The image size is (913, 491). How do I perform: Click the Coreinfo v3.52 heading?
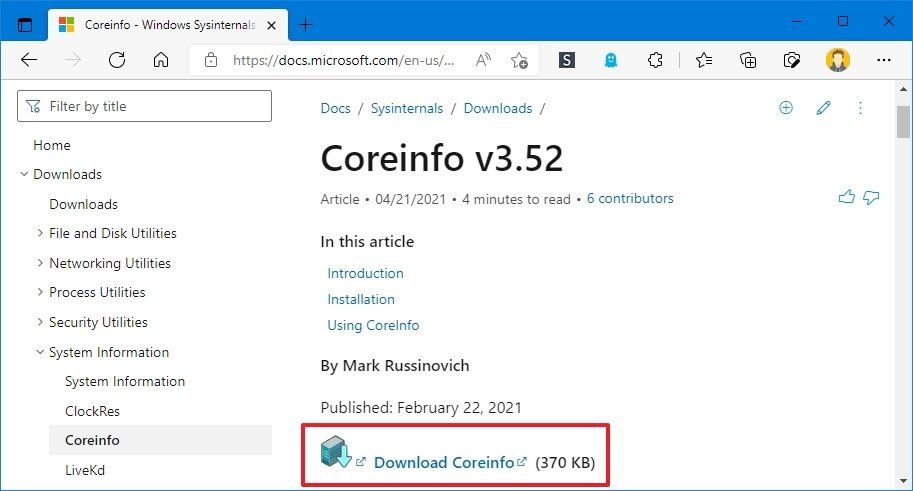coord(442,158)
